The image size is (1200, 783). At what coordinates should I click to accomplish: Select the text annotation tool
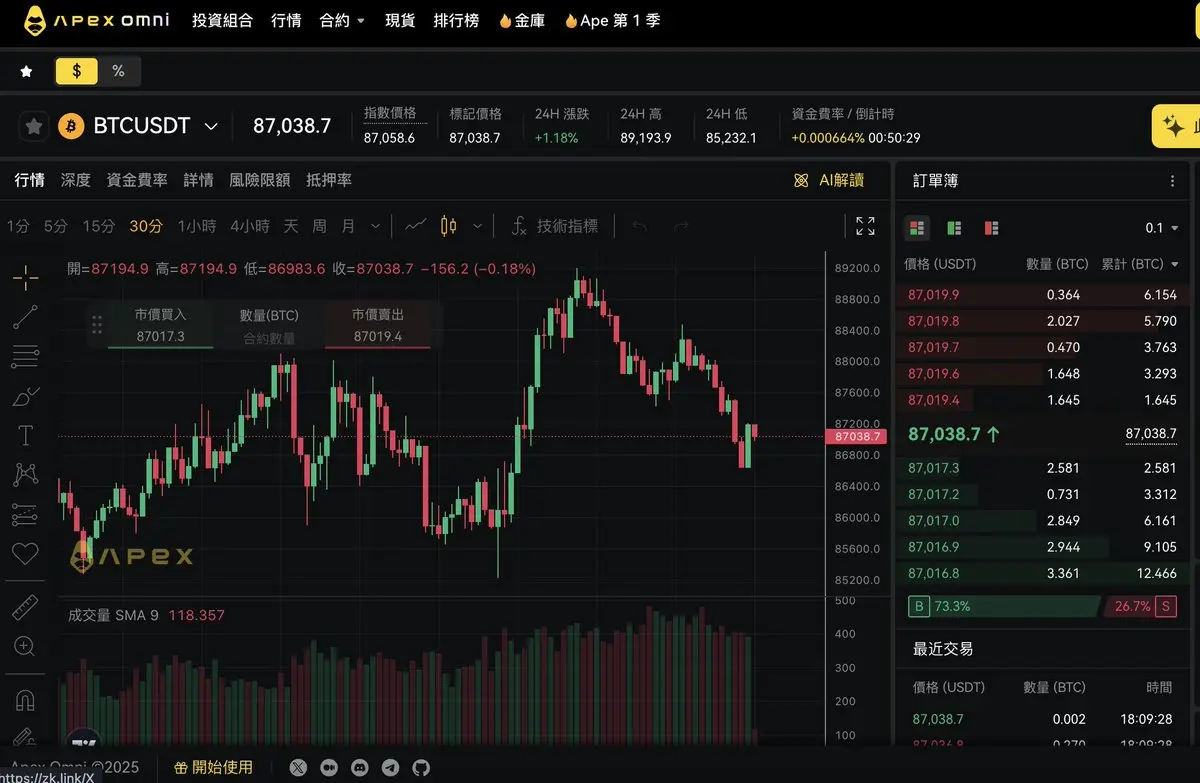26,435
